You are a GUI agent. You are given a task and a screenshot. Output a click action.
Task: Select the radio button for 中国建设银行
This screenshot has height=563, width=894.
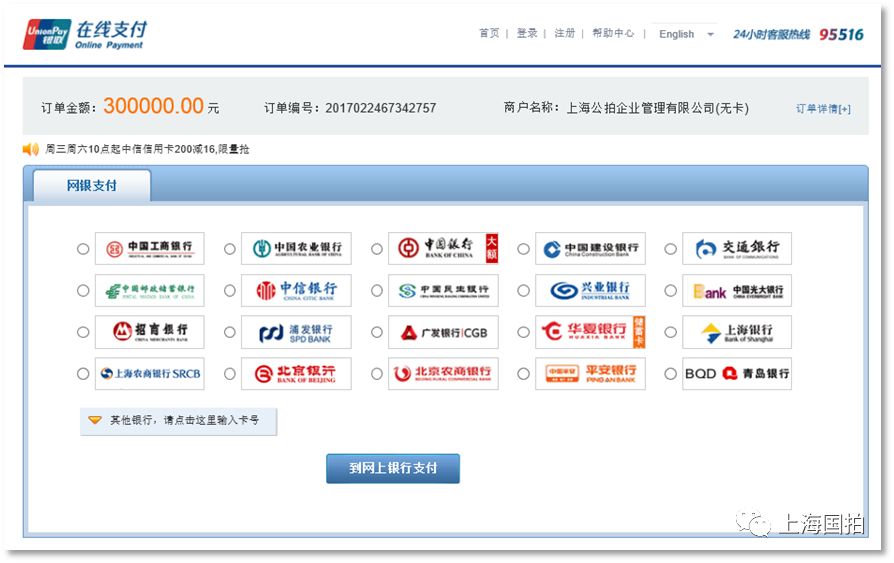pyautogui.click(x=523, y=249)
